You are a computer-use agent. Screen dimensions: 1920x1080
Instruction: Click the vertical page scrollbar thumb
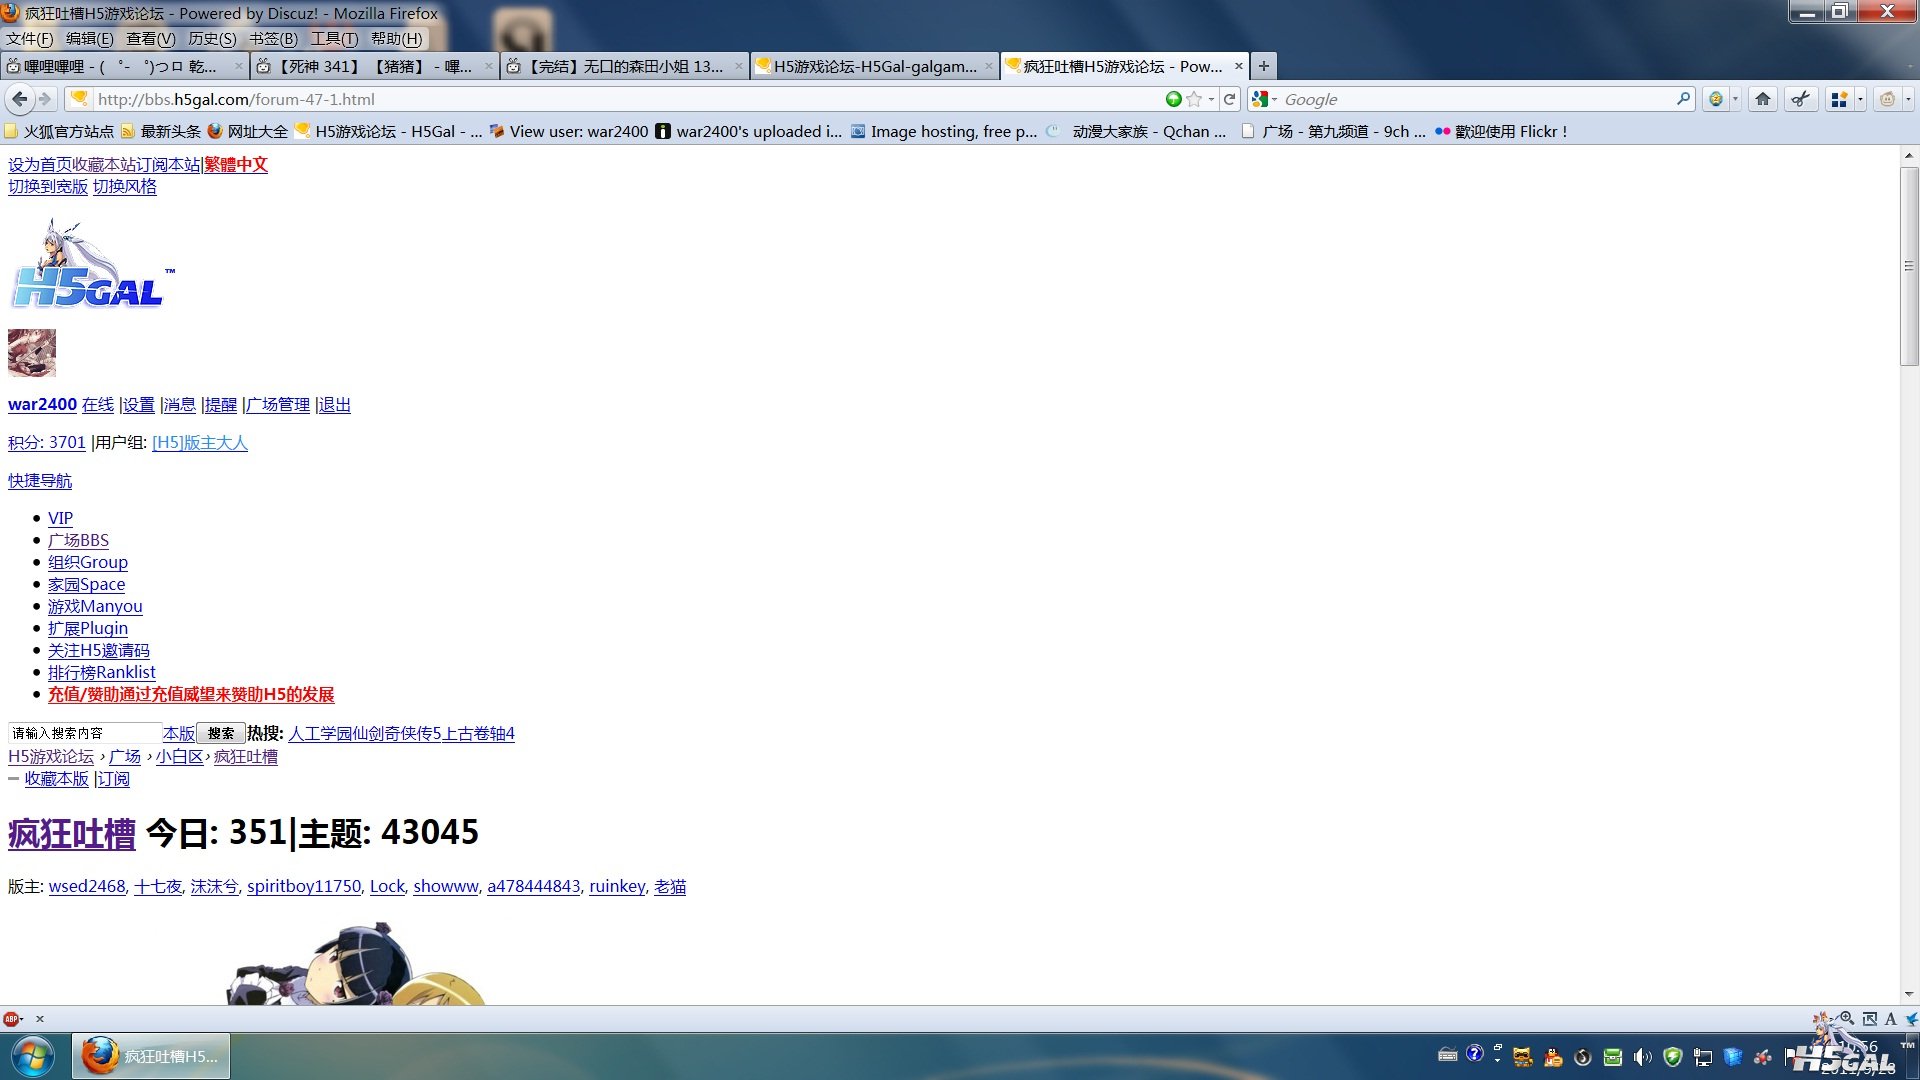point(1909,265)
